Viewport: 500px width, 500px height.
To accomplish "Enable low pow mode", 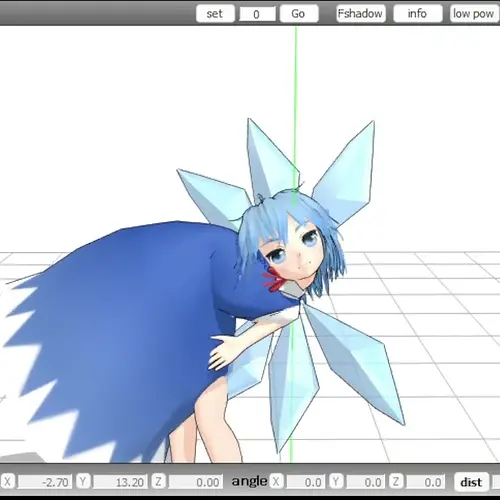I will pos(474,14).
